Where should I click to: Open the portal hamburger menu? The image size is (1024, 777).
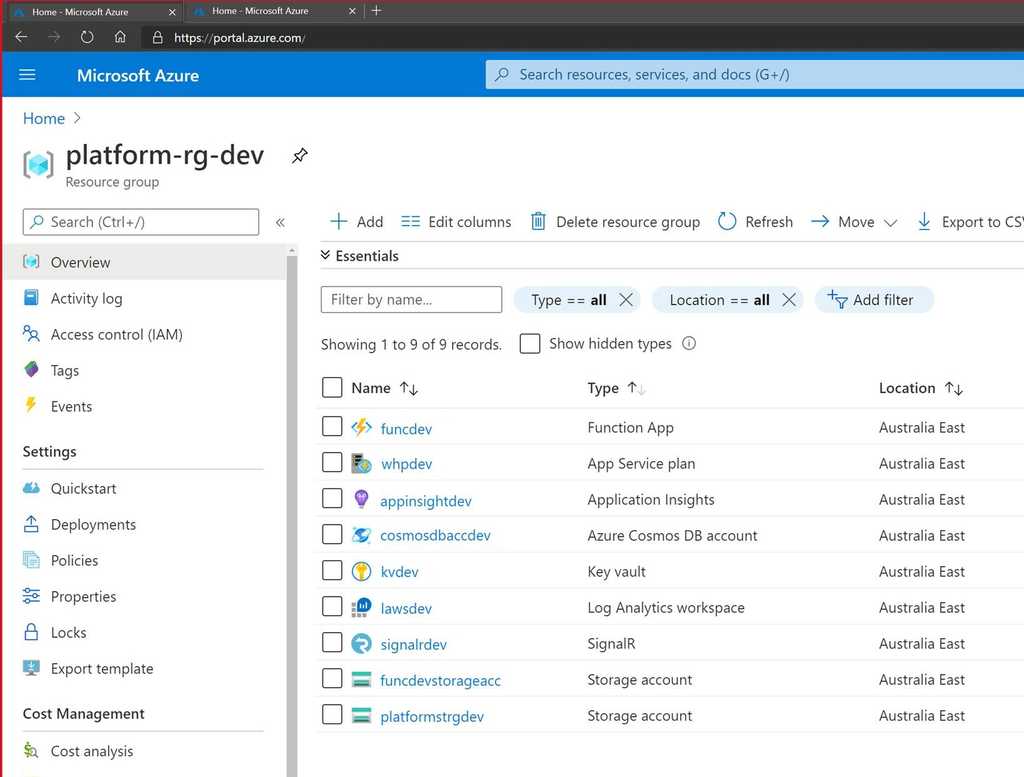click(x=27, y=74)
